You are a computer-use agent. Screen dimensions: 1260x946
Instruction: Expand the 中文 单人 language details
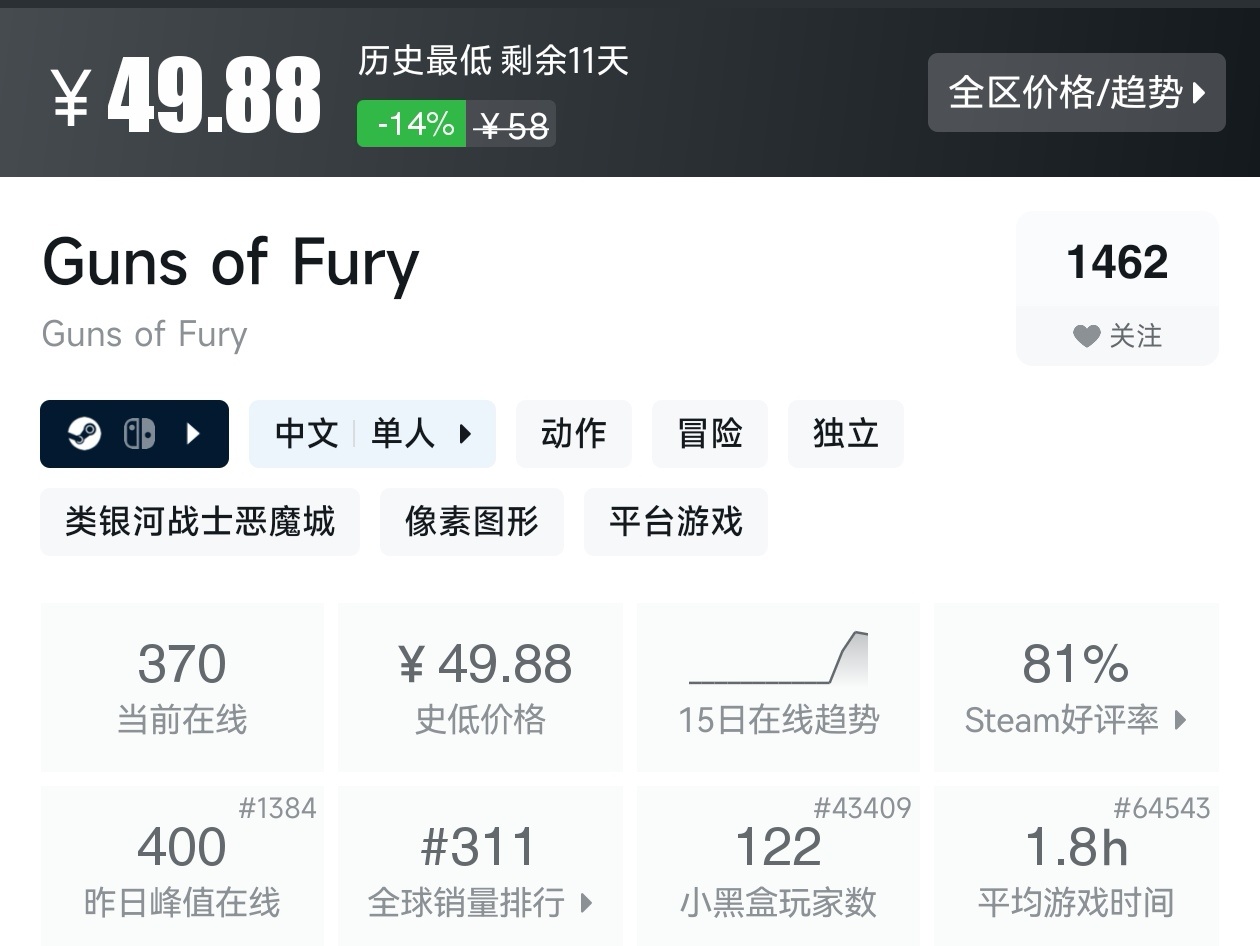372,434
